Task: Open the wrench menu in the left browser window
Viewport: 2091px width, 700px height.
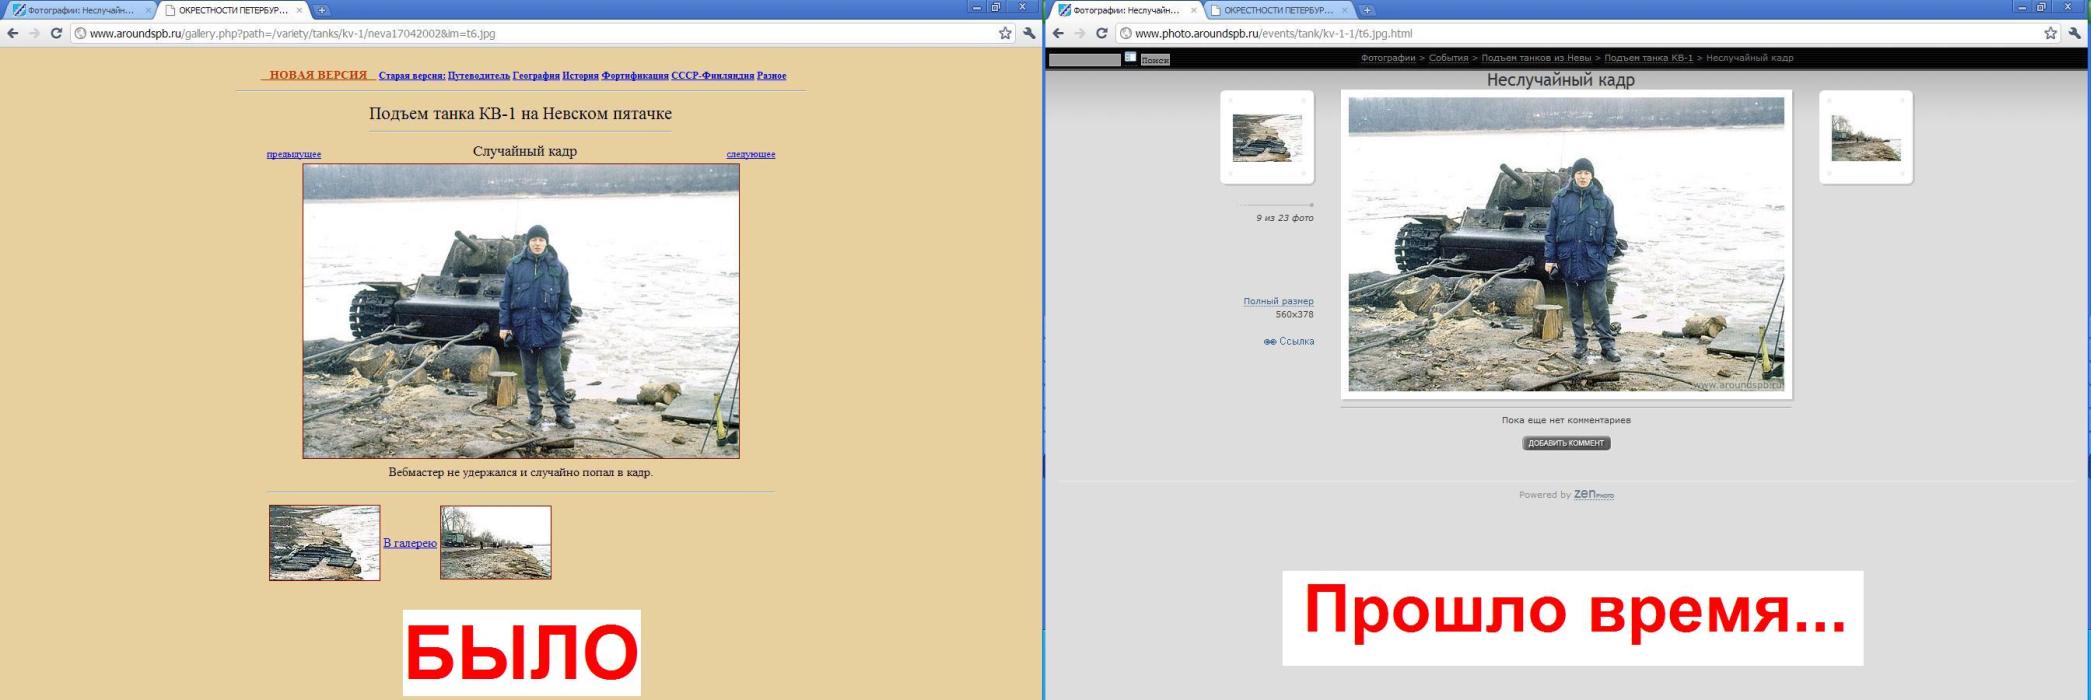Action: (x=1029, y=33)
